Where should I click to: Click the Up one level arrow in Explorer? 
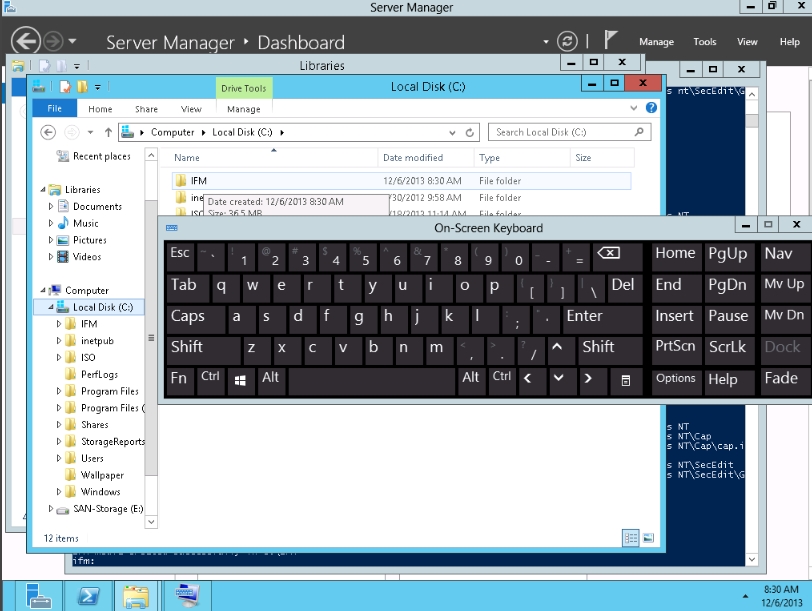click(x=106, y=132)
